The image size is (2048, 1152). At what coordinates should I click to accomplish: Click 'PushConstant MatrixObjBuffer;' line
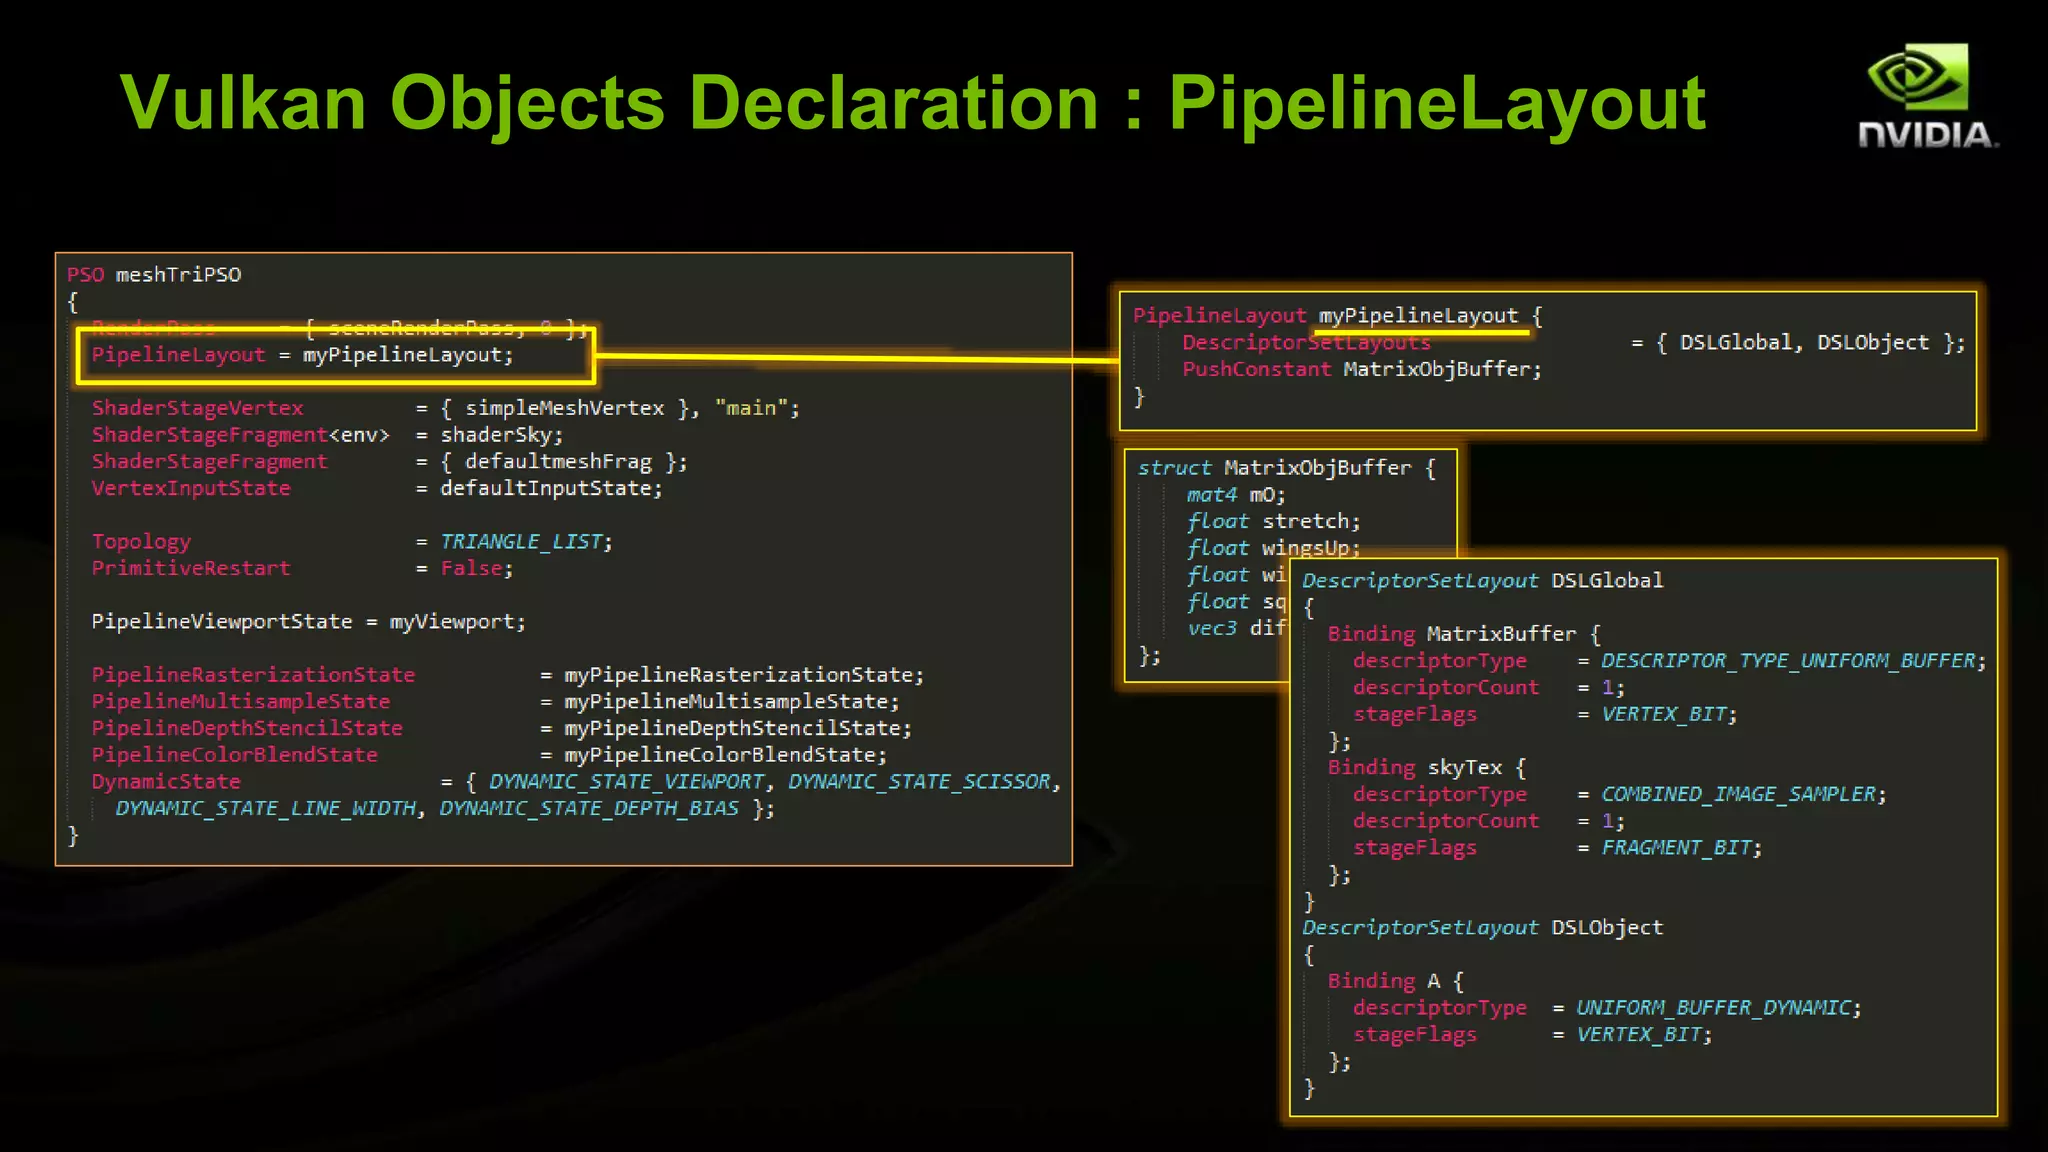click(x=1362, y=369)
